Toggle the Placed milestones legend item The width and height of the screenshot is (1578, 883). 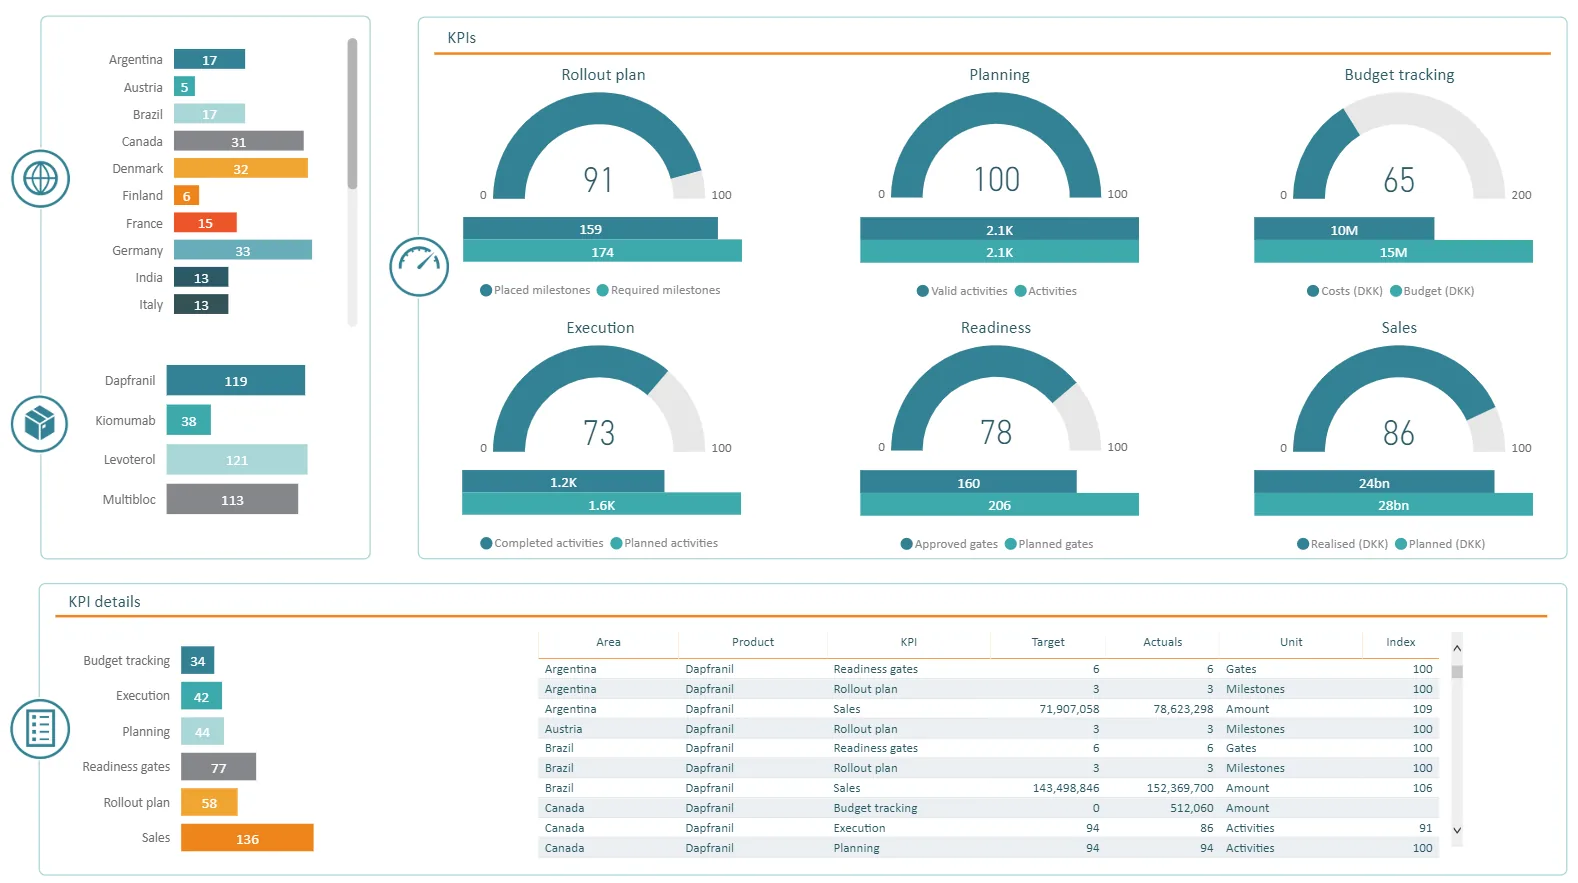pyautogui.click(x=535, y=290)
